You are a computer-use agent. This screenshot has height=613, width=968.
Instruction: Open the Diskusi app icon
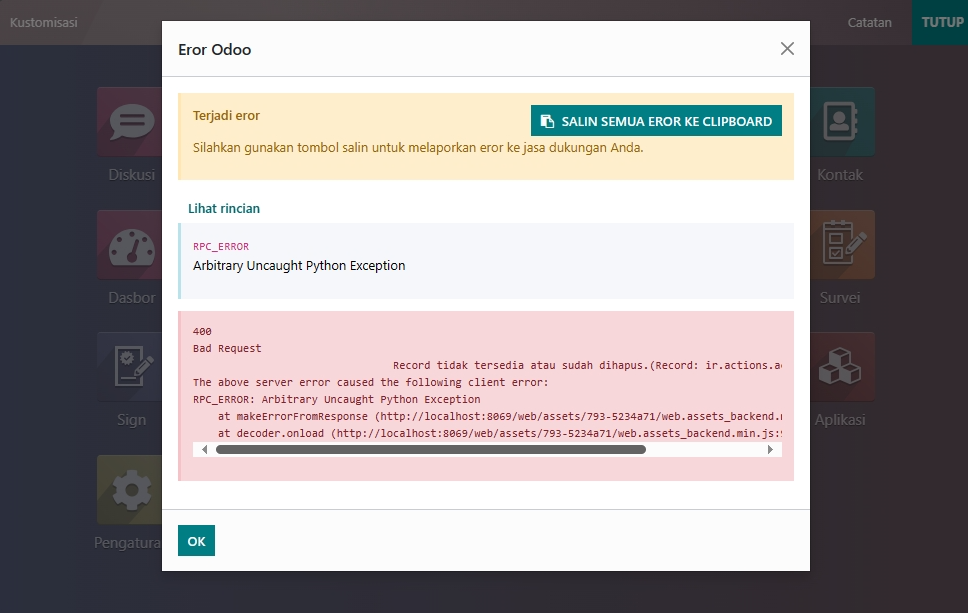(130, 122)
